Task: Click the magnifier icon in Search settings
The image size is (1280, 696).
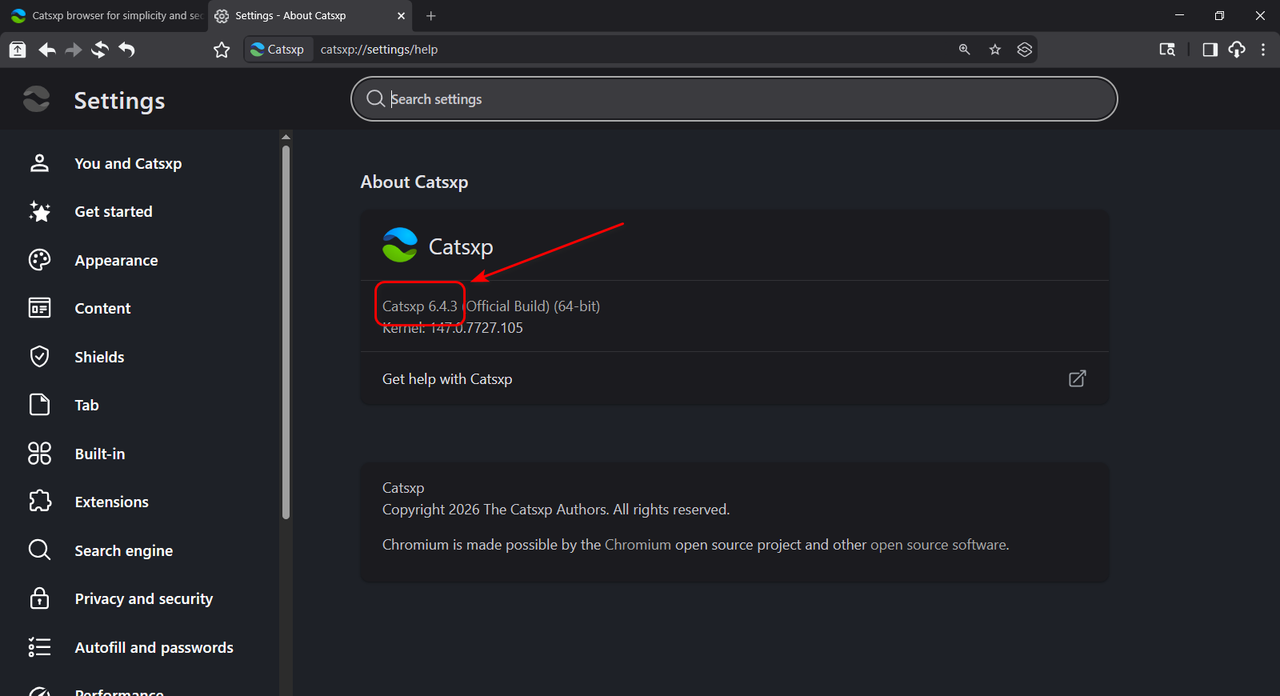Action: click(376, 99)
